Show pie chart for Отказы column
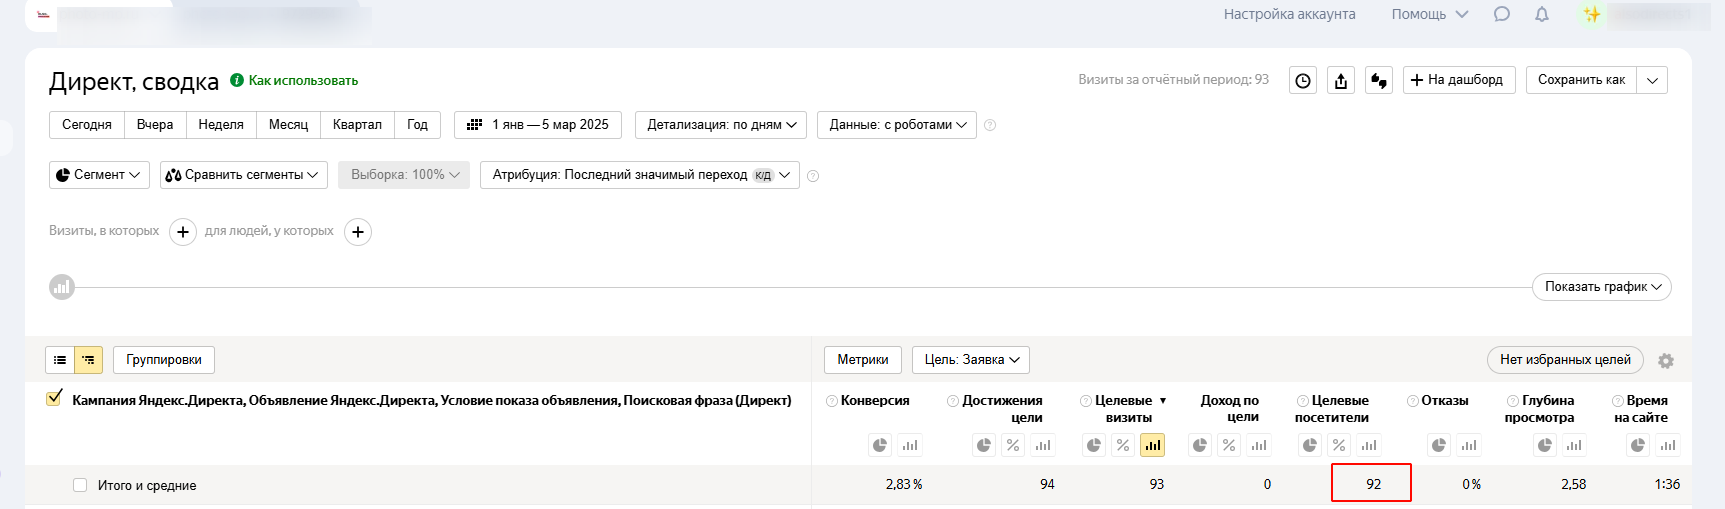 coord(1439,445)
